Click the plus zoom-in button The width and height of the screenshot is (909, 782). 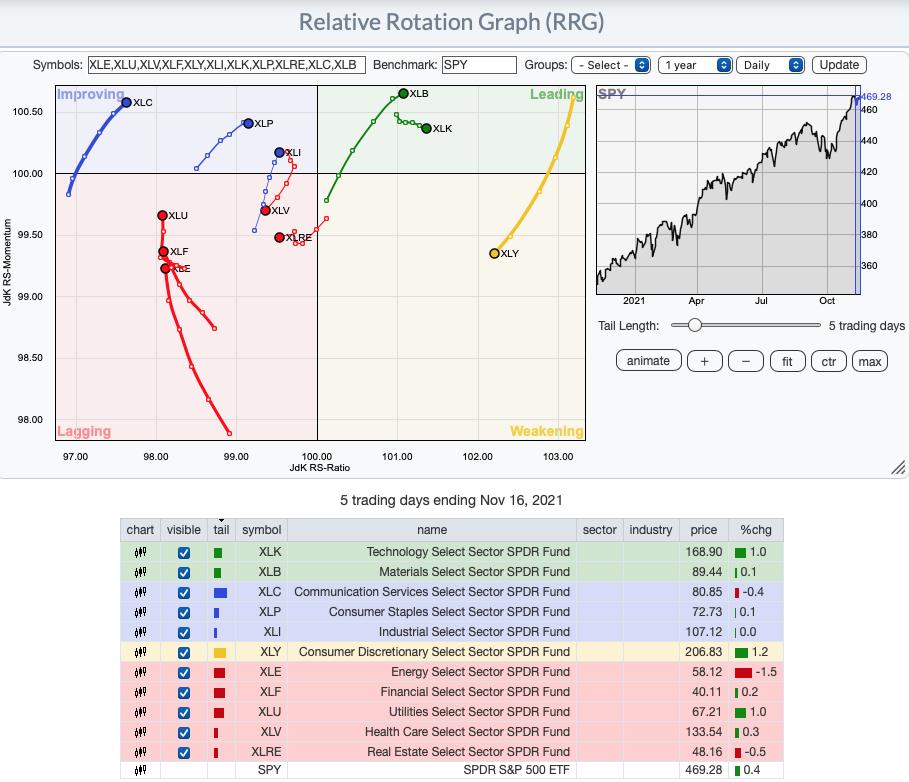(x=704, y=361)
